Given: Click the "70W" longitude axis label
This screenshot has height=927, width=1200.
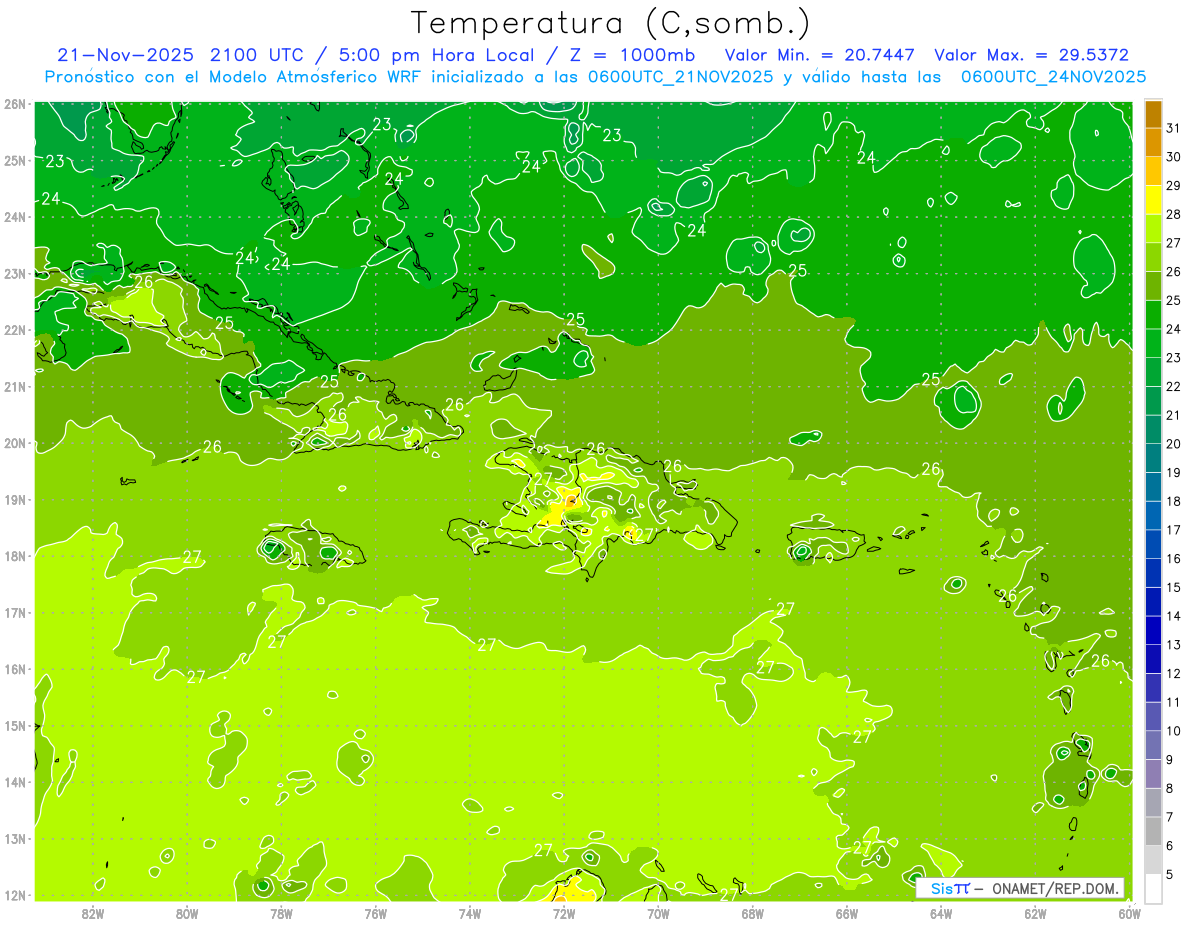Looking at the screenshot, I should pos(658,913).
